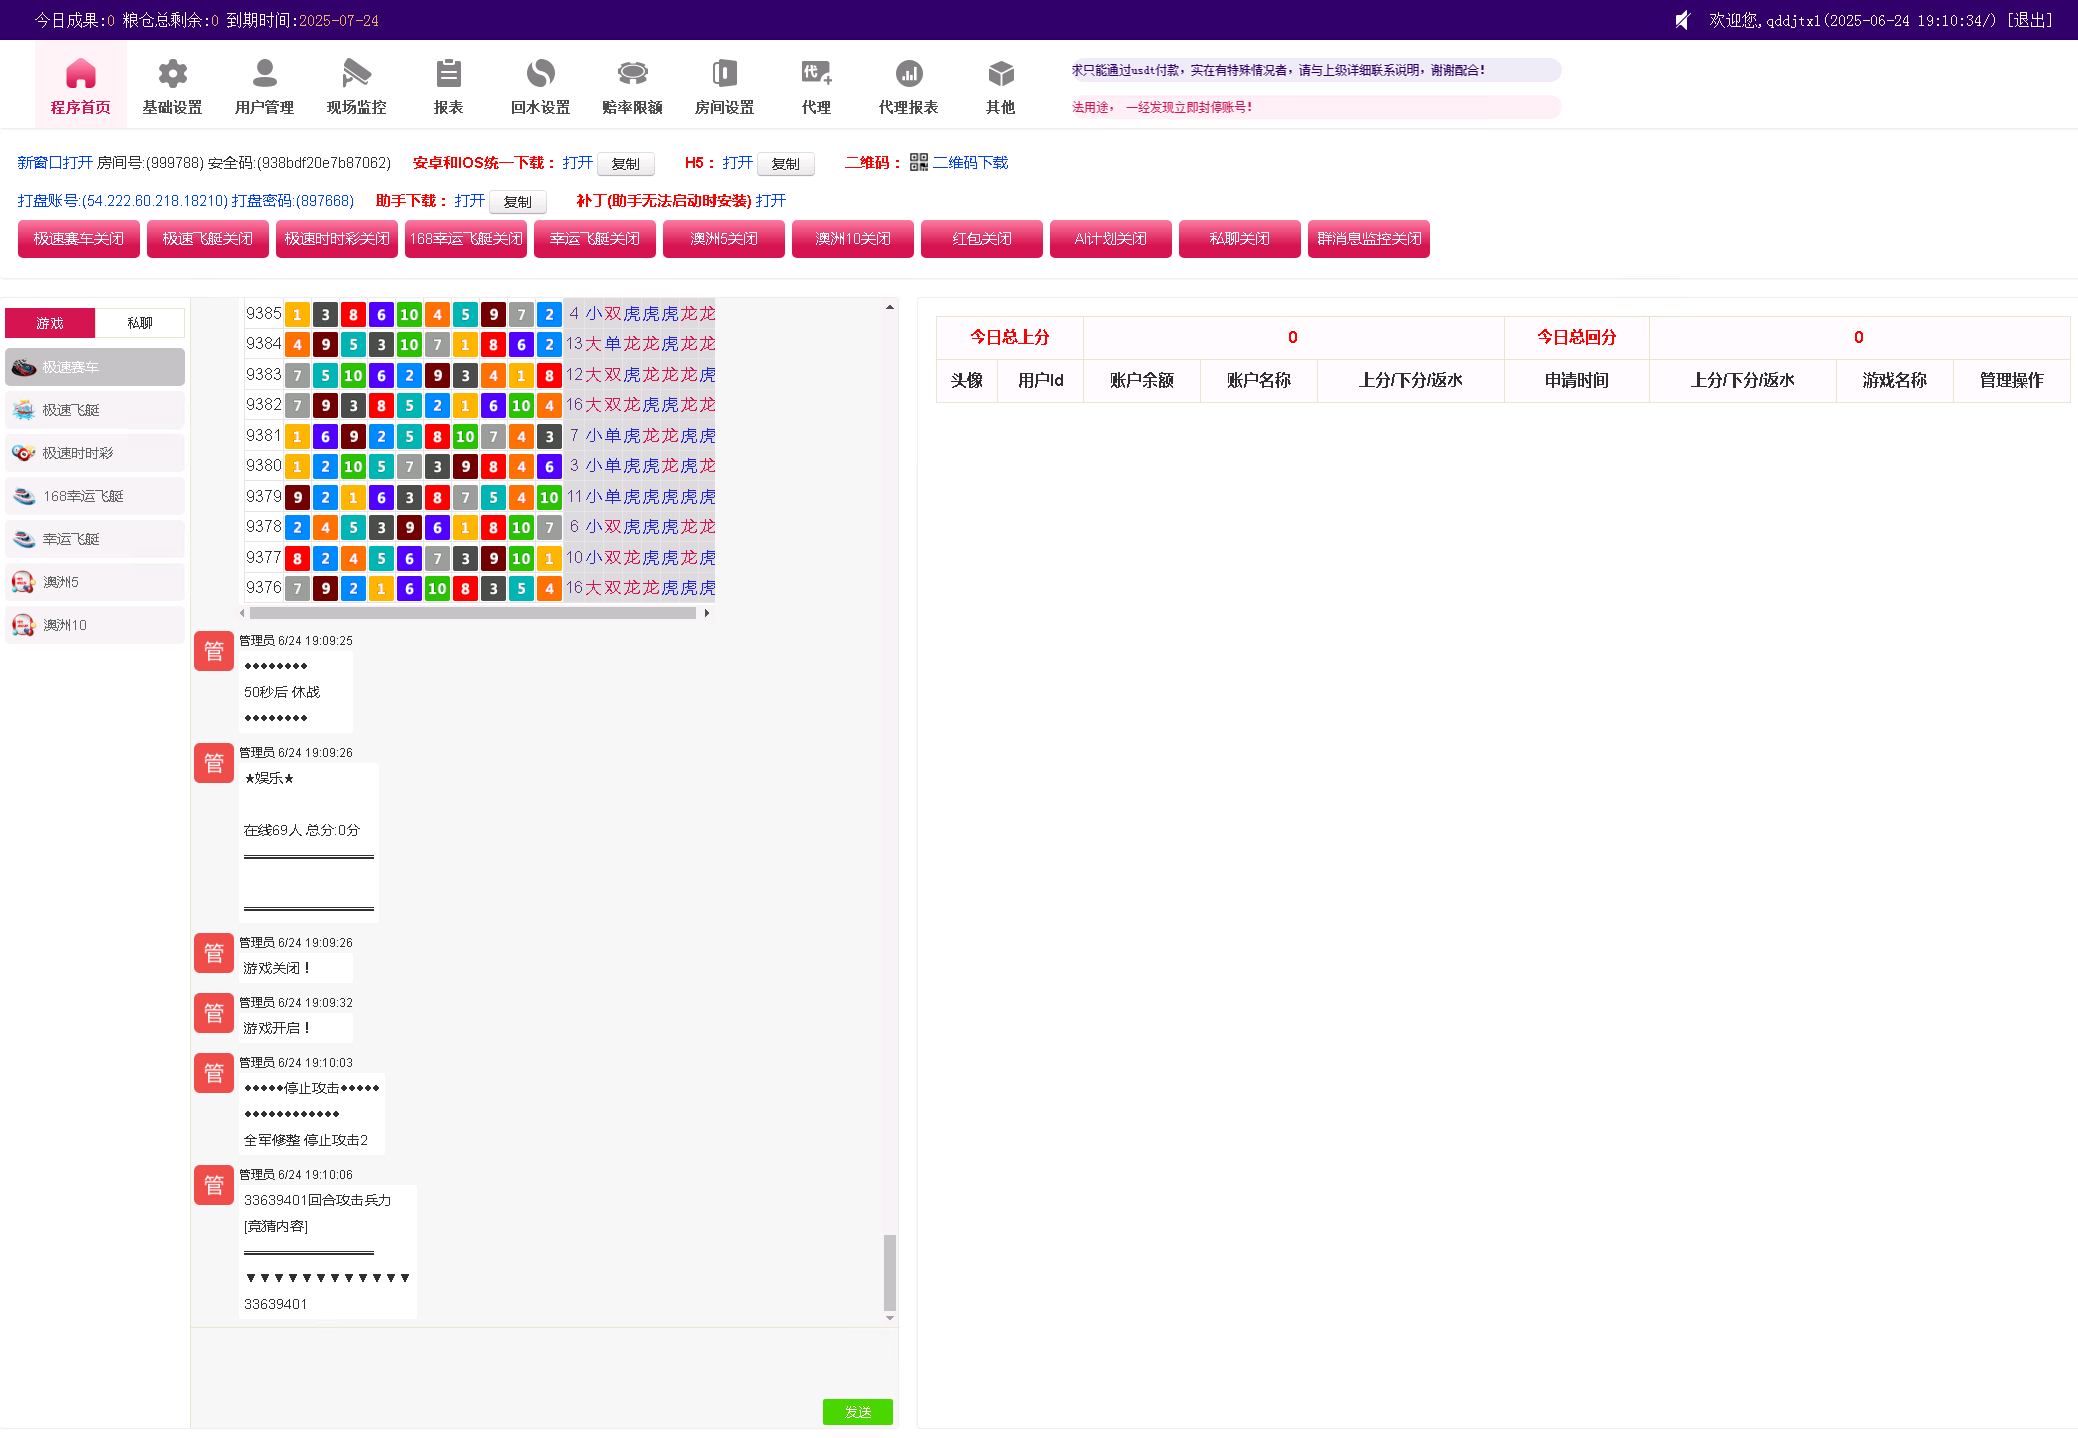Click the green 发送 button
The height and width of the screenshot is (1438, 2078).
[857, 1411]
